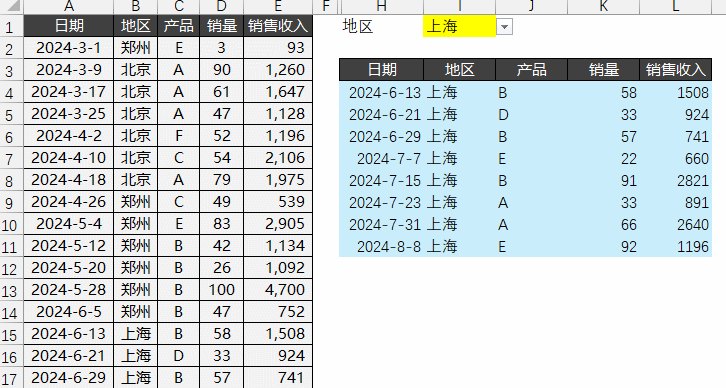
Task: Select column F header
Action: point(326,6)
